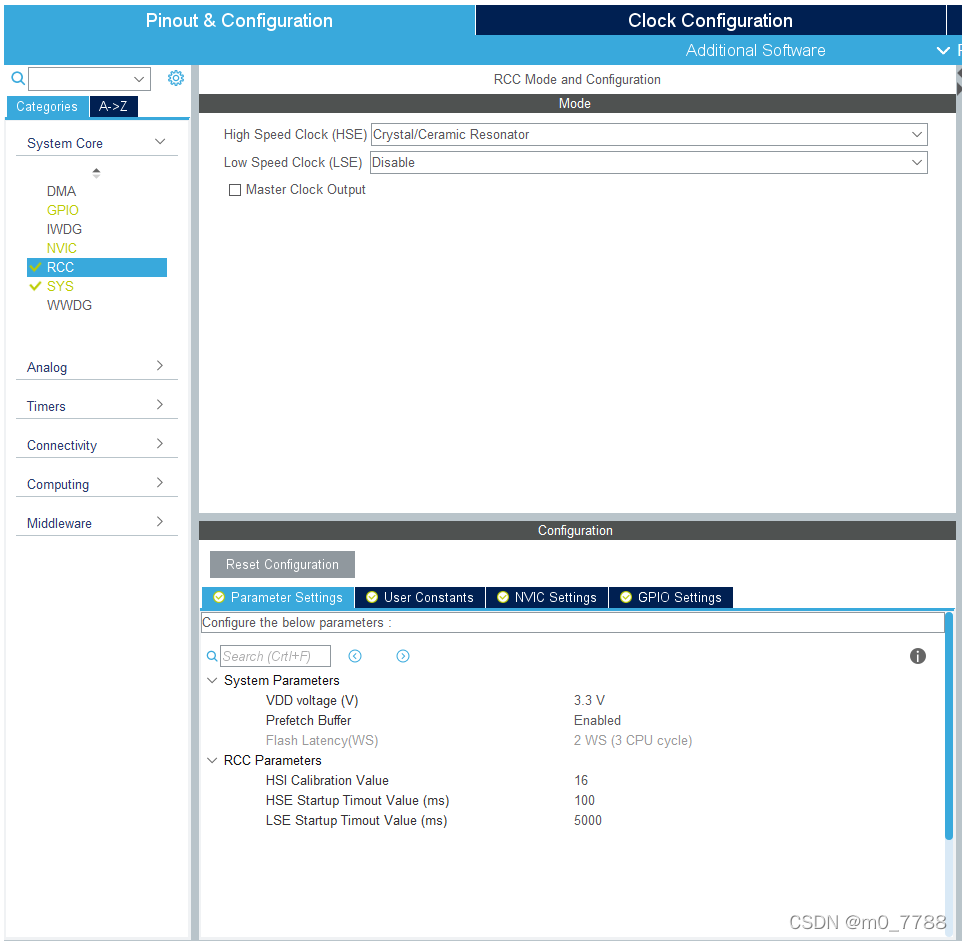Collapse the System Parameters group

(x=212, y=680)
